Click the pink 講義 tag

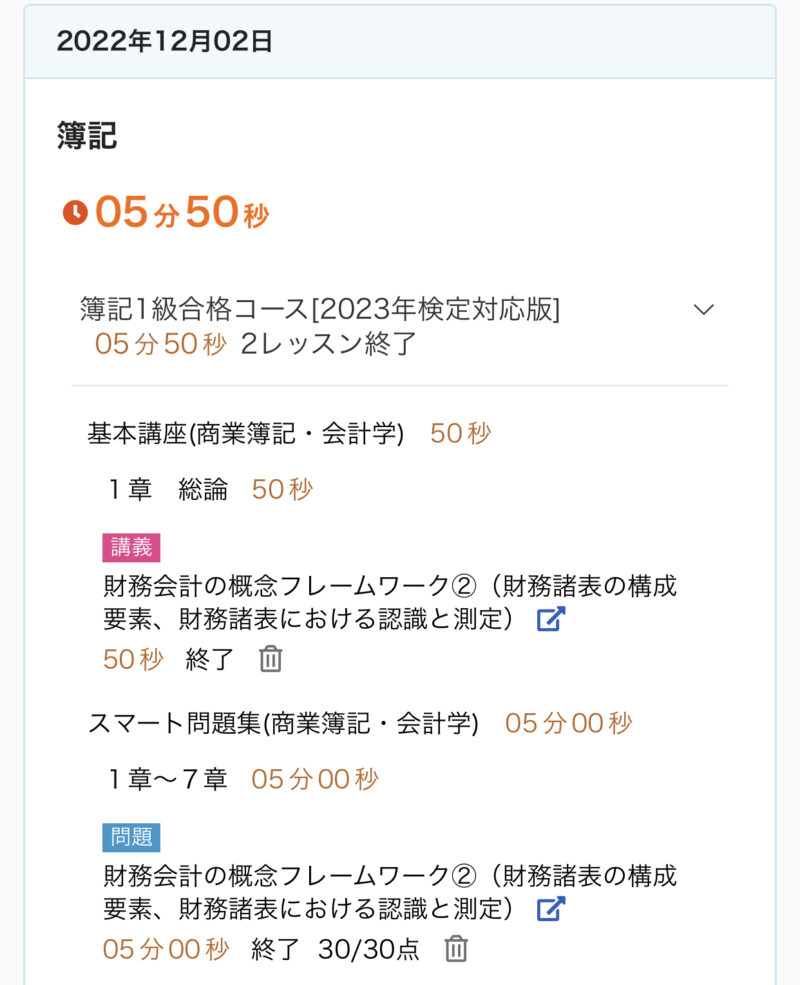pos(131,548)
